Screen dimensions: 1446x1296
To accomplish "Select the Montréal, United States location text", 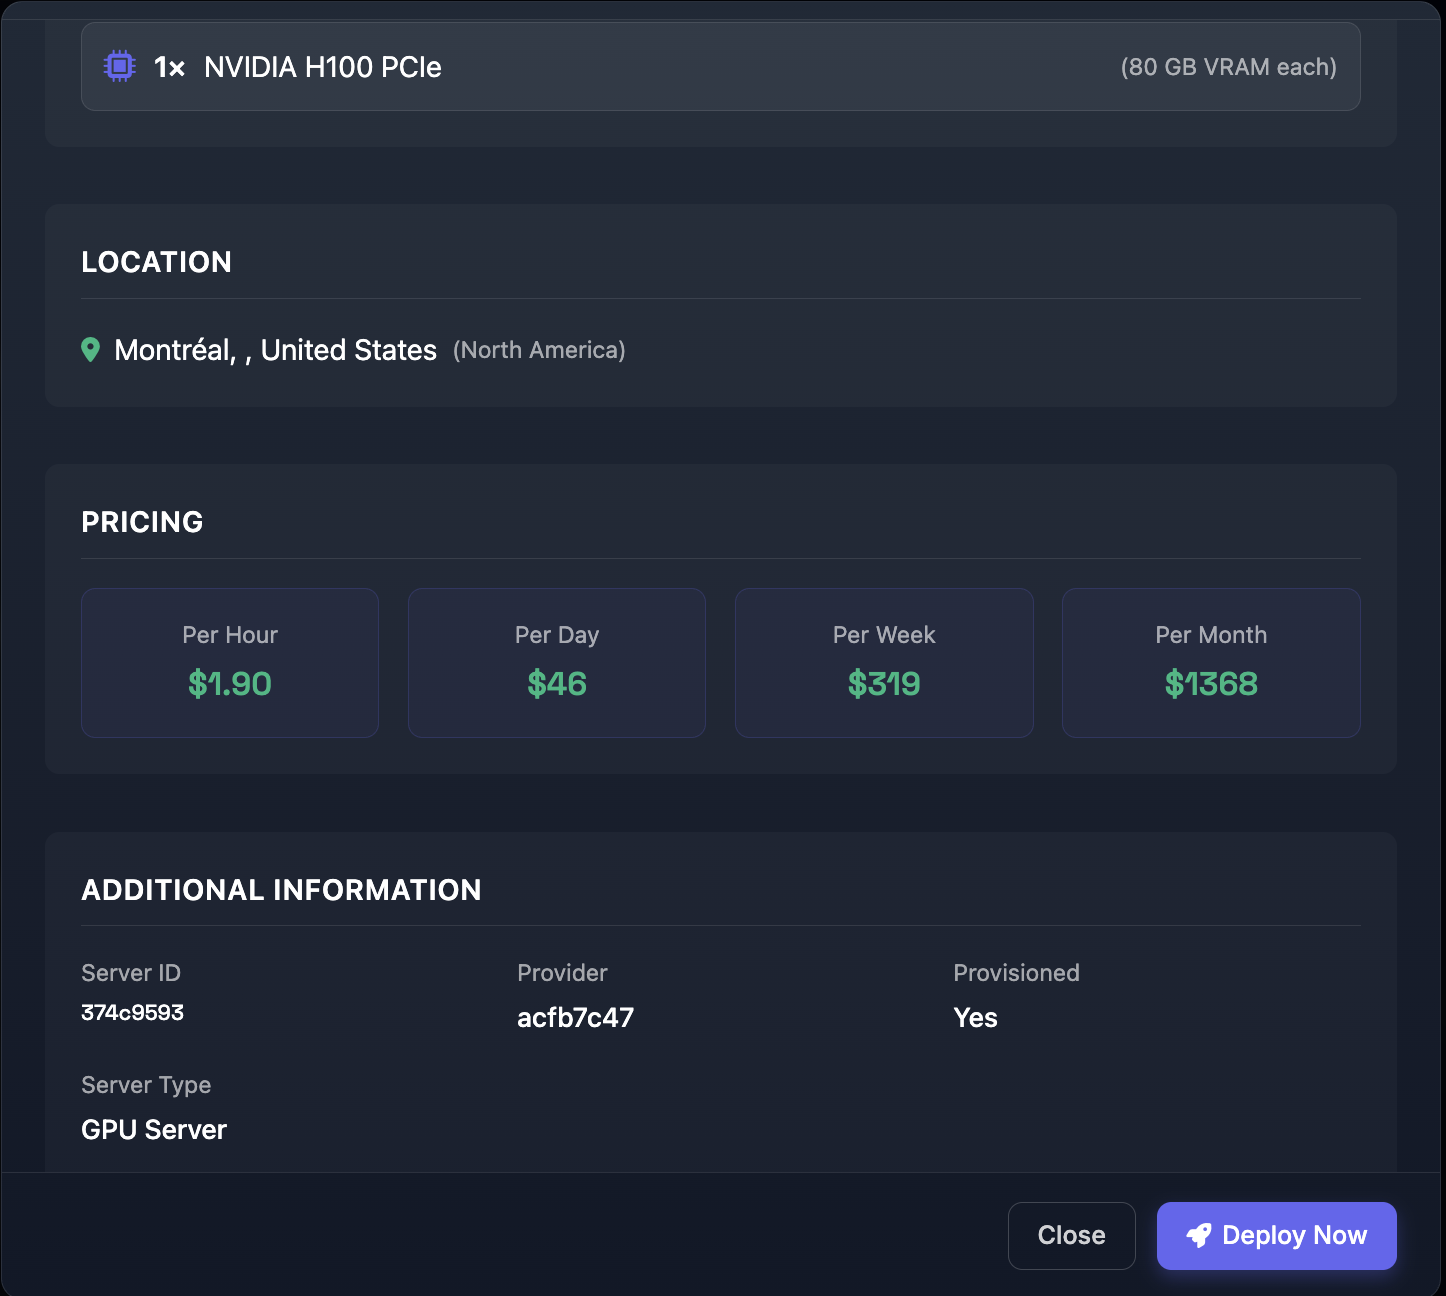I will tap(275, 350).
